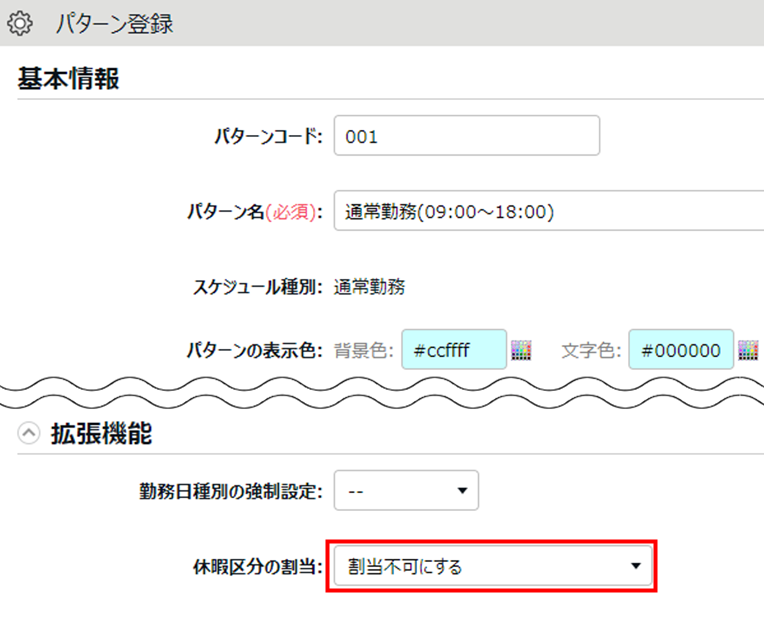Open the 文字色 color palette icon
Image resolution: width=764 pixels, height=618 pixels.
(x=748, y=350)
